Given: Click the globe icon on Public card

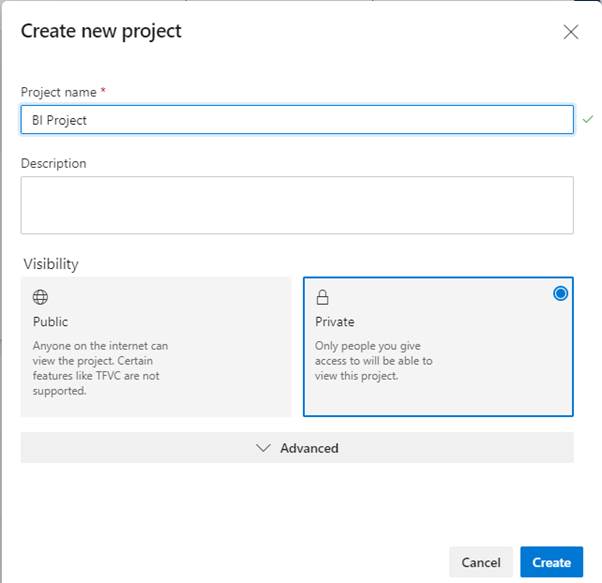Looking at the screenshot, I should (40, 297).
